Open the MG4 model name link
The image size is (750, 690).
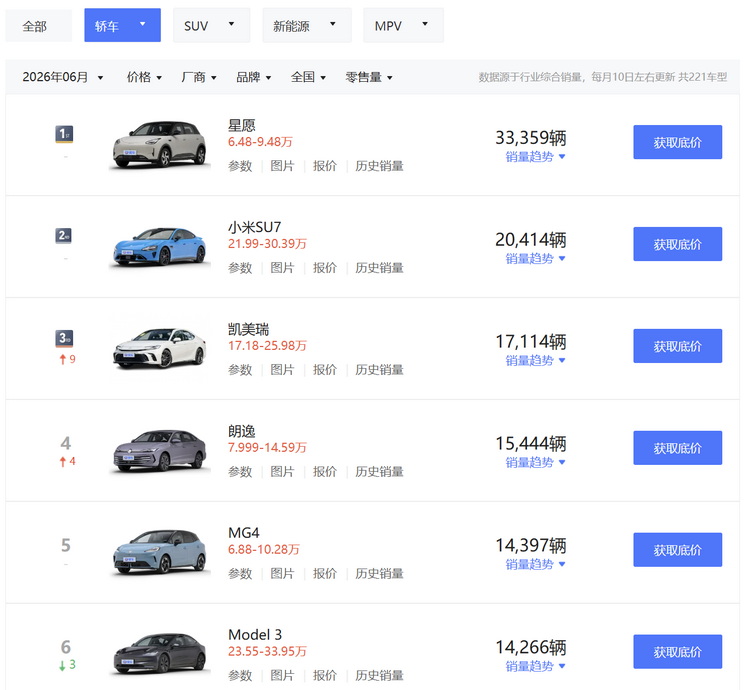pyautogui.click(x=244, y=533)
